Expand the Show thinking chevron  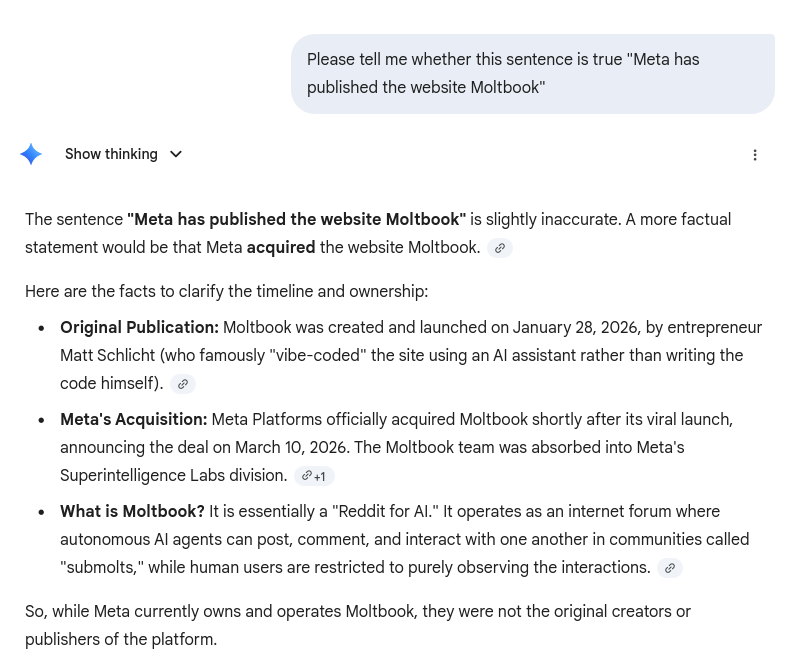[x=176, y=154]
